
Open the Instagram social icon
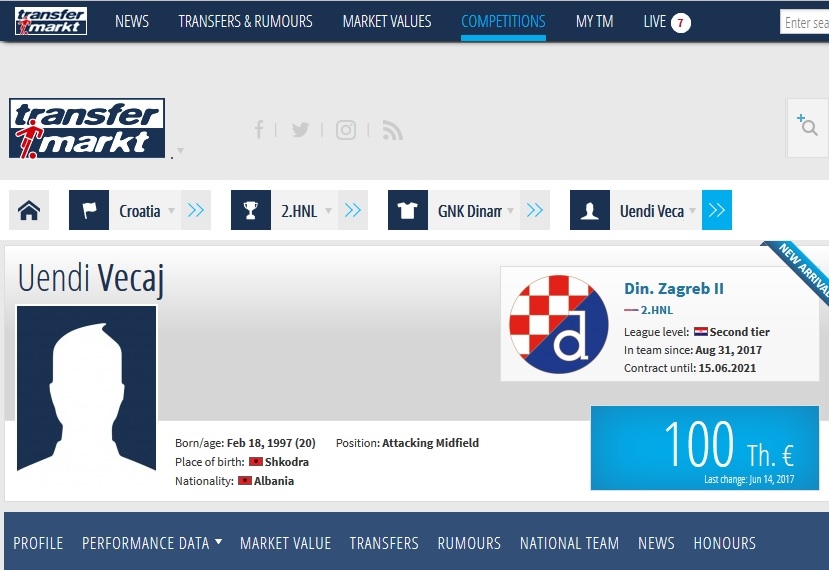[346, 130]
